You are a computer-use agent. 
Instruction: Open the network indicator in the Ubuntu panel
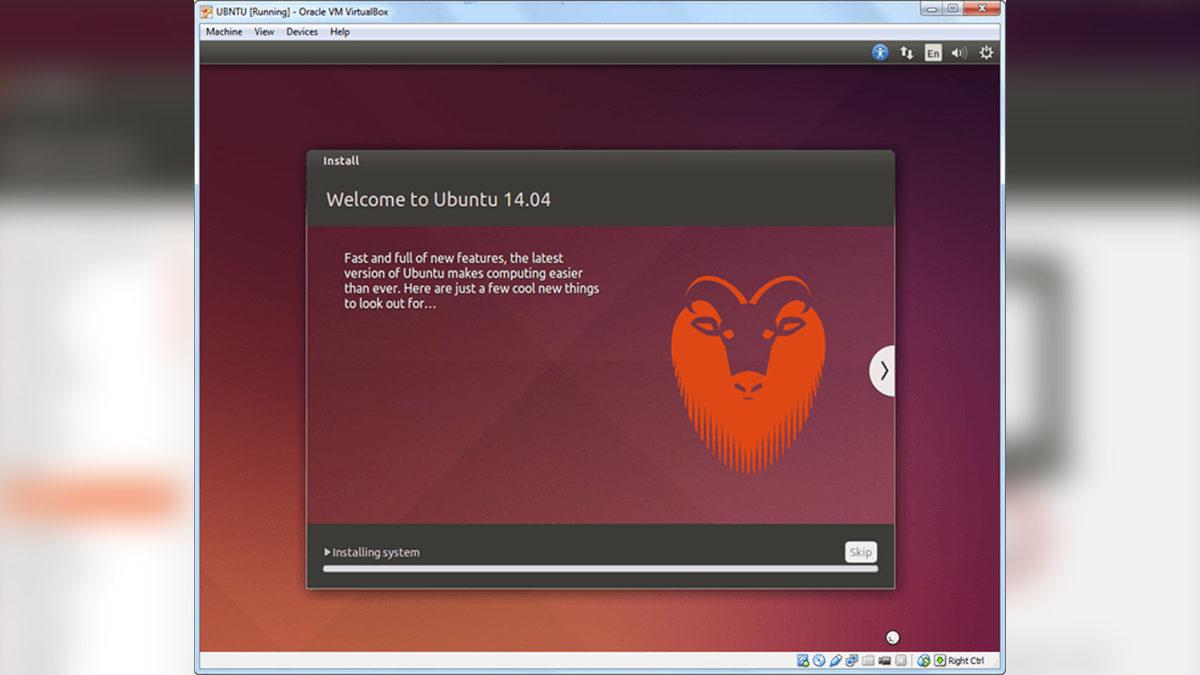(x=906, y=52)
